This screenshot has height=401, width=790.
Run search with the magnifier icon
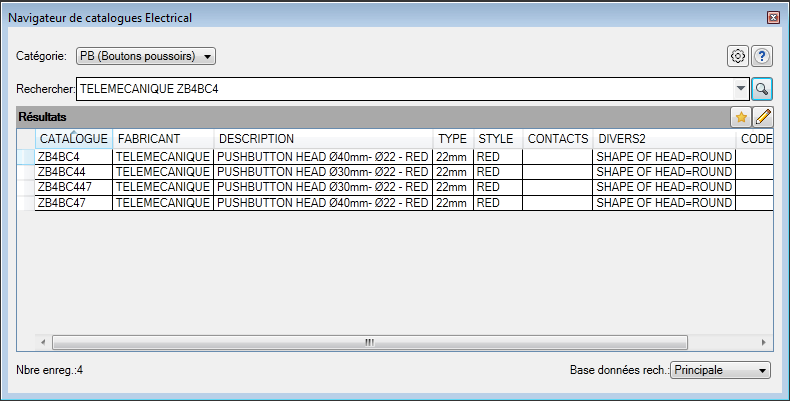[762, 89]
